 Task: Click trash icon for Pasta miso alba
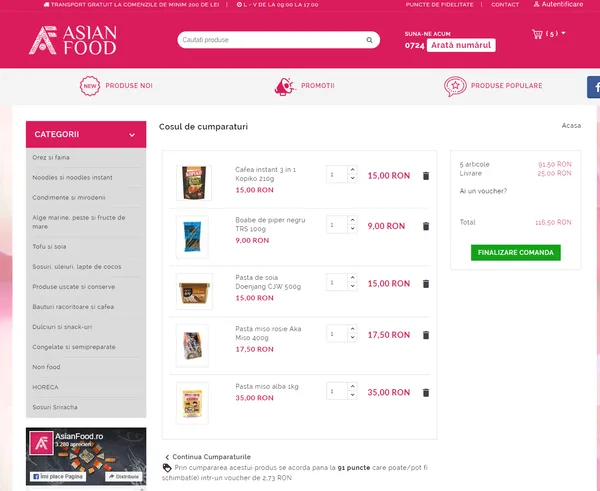coord(426,392)
